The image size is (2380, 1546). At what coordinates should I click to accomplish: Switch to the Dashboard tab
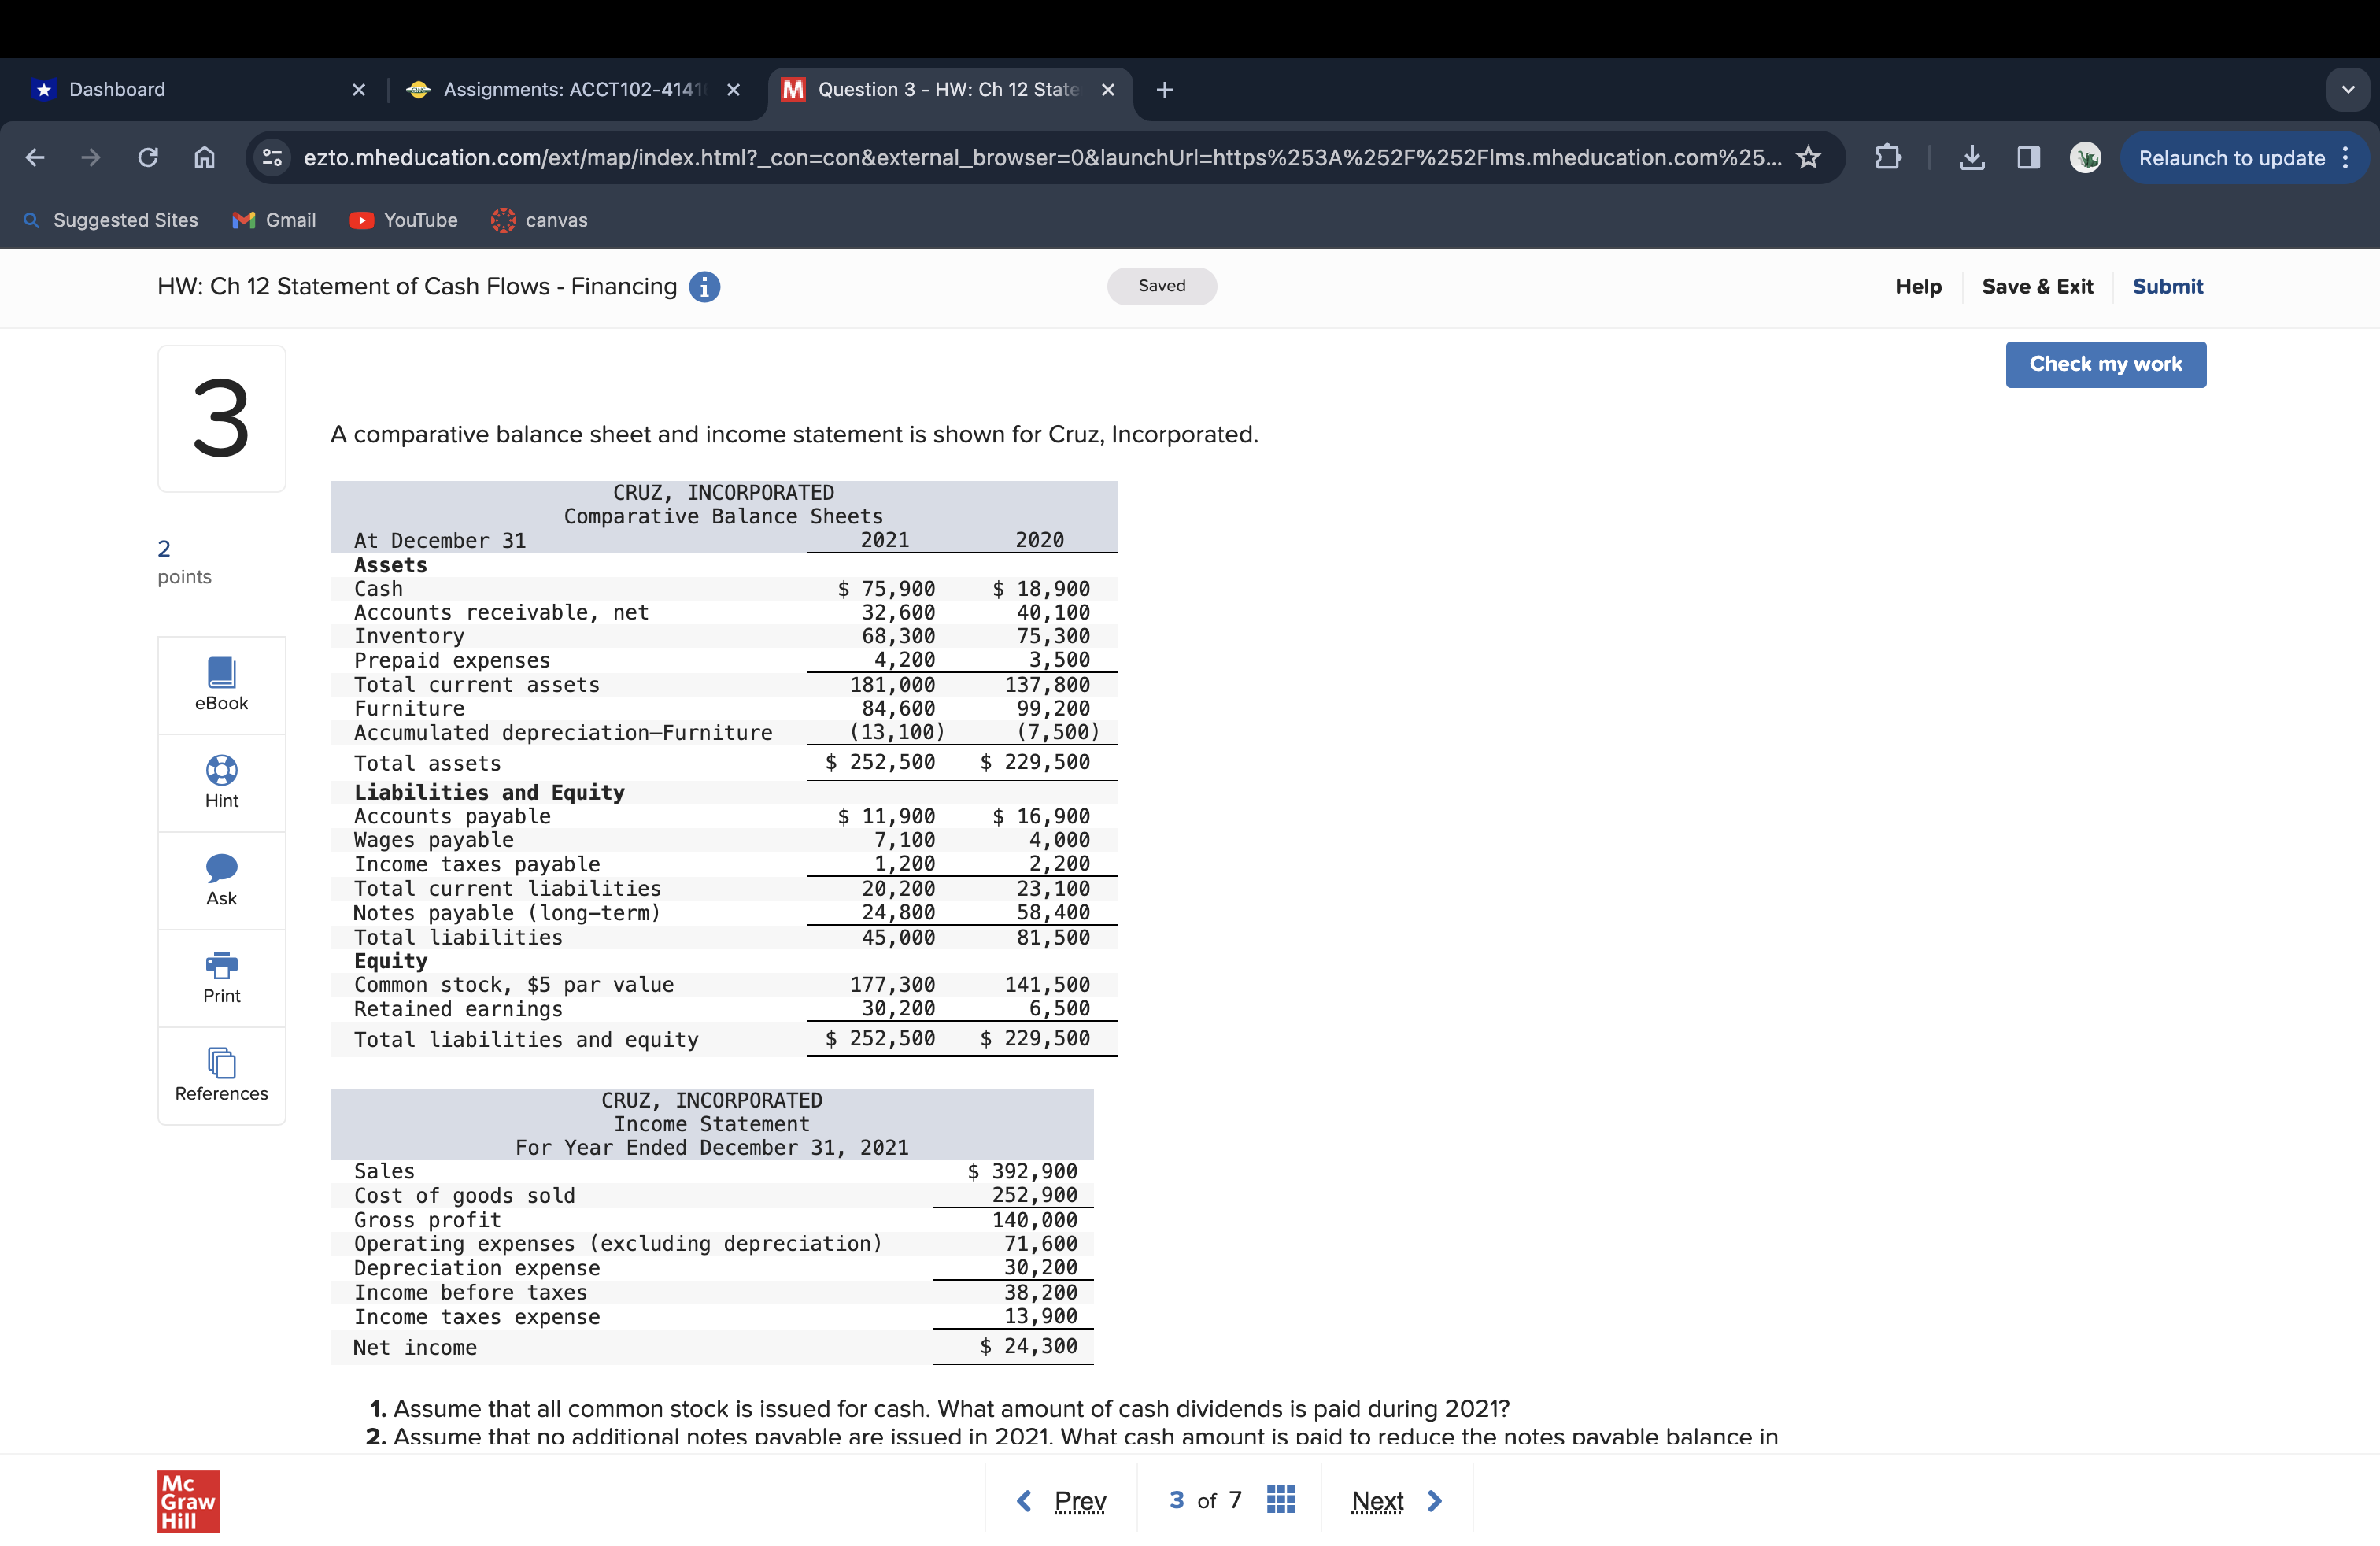(x=117, y=89)
